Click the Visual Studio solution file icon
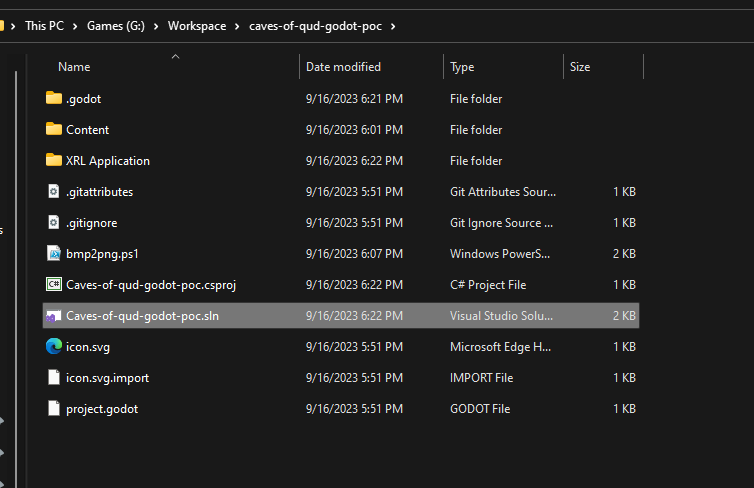Screen dimensions: 754x488 click(x=54, y=315)
